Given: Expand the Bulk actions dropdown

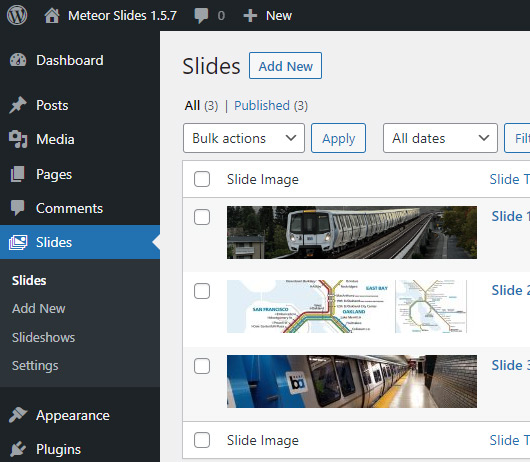Looking at the screenshot, I should coord(244,138).
